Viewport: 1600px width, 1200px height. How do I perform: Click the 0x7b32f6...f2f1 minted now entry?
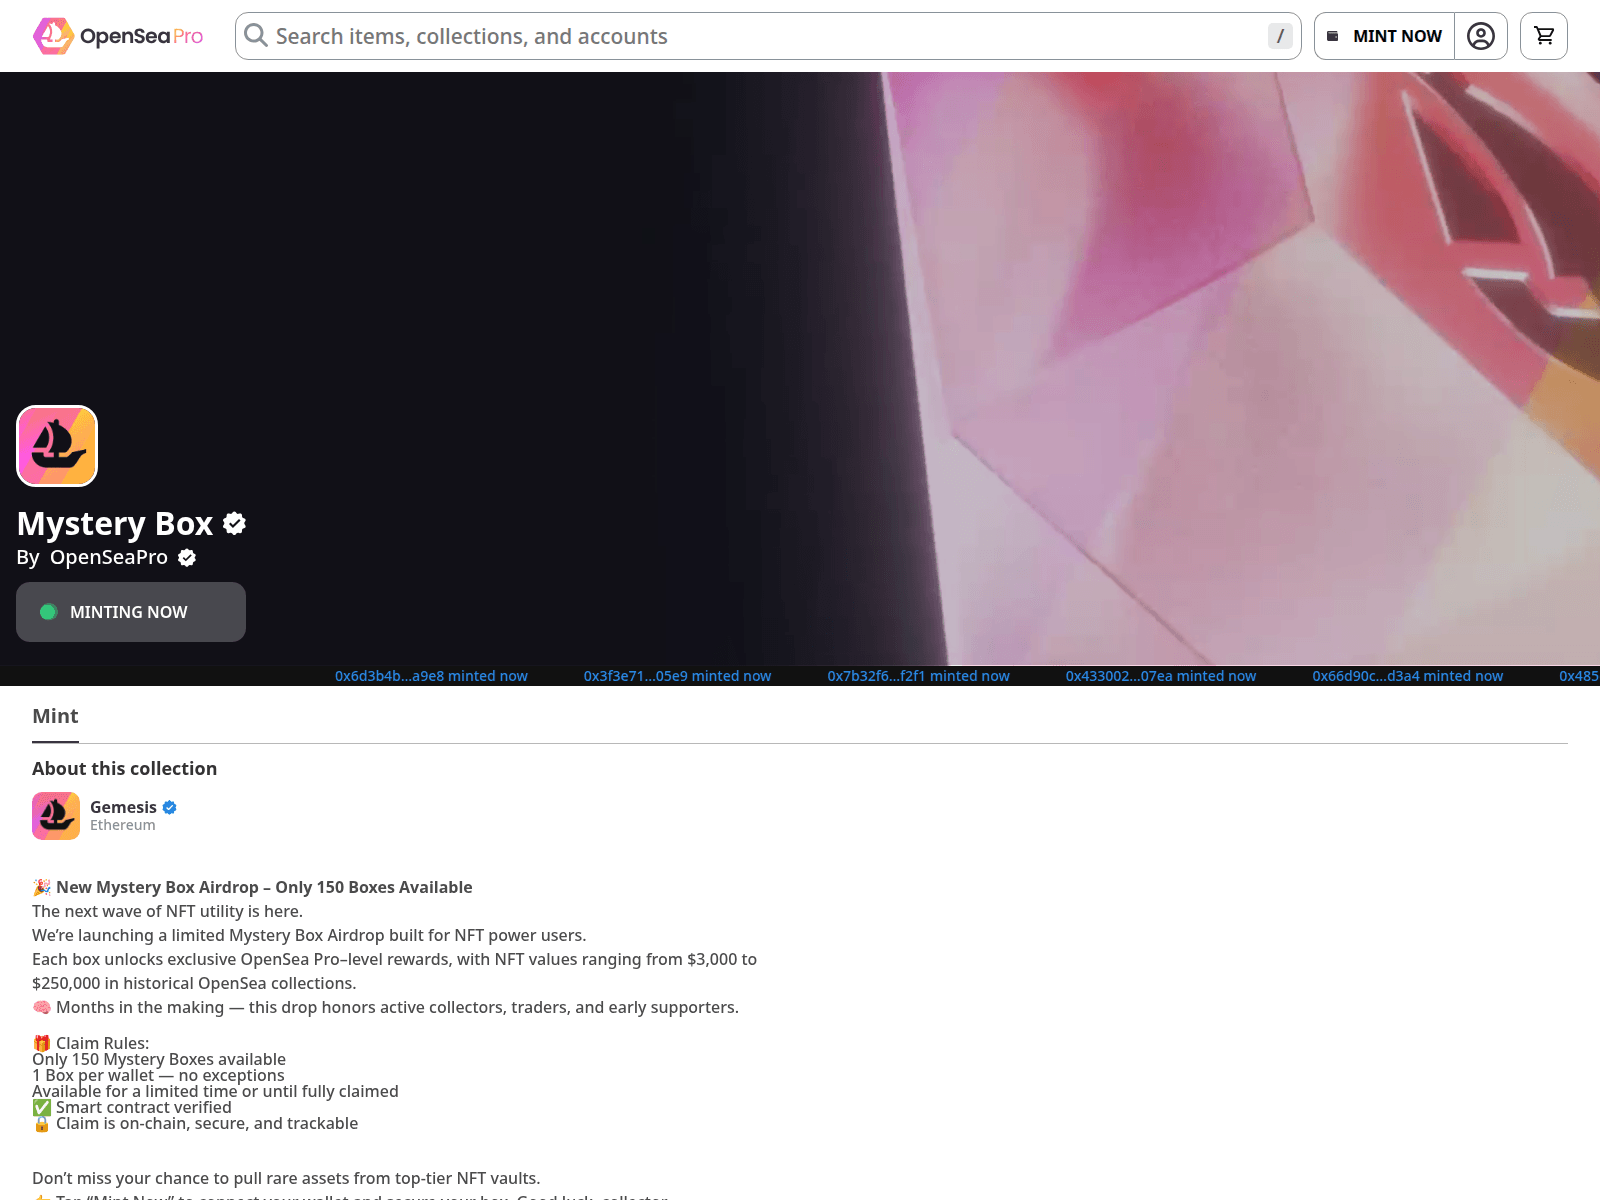tap(918, 676)
